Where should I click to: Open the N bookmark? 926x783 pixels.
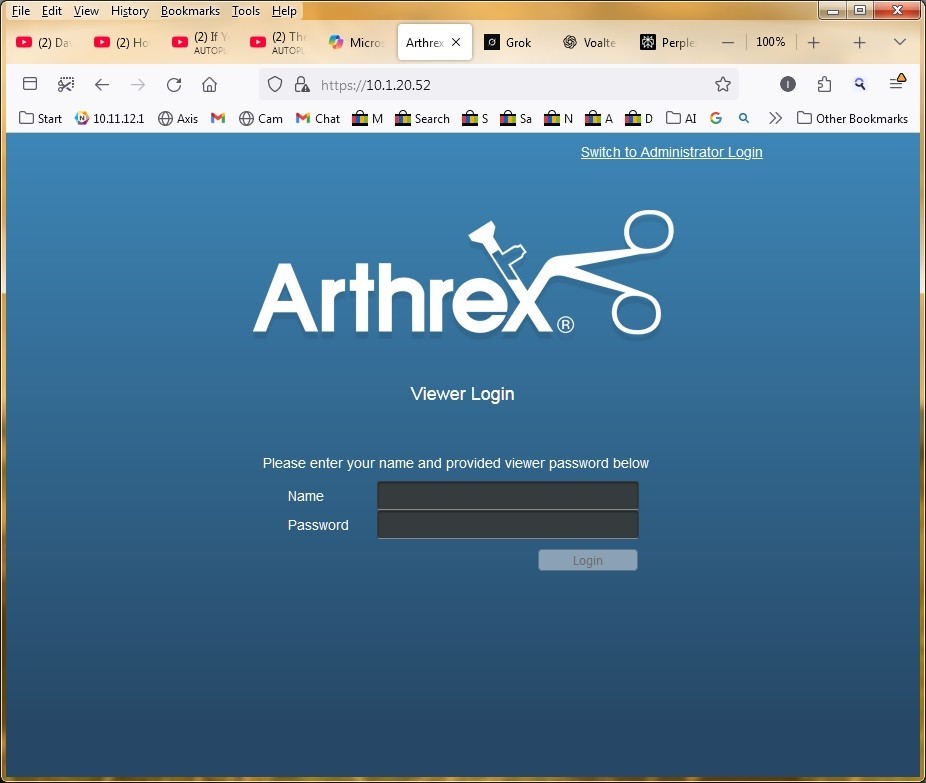point(559,119)
